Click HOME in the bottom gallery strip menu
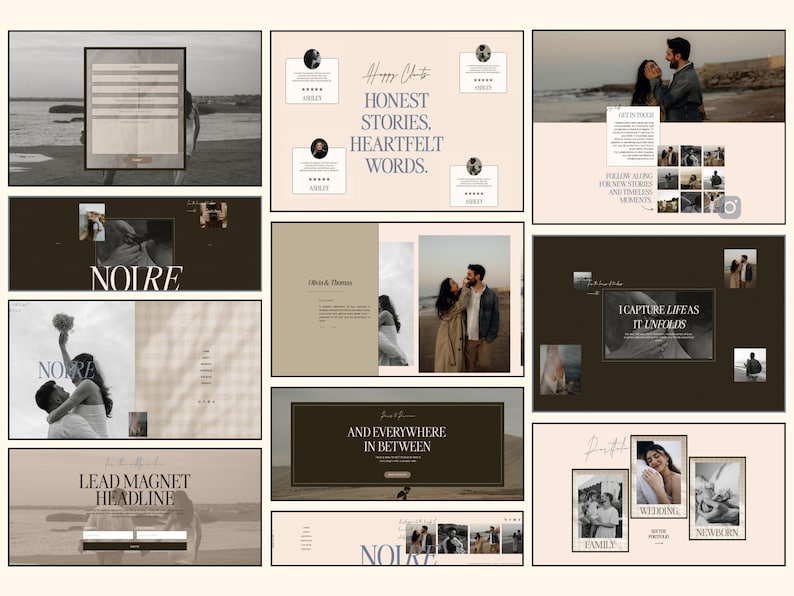This screenshot has width=794, height=596. click(x=306, y=528)
